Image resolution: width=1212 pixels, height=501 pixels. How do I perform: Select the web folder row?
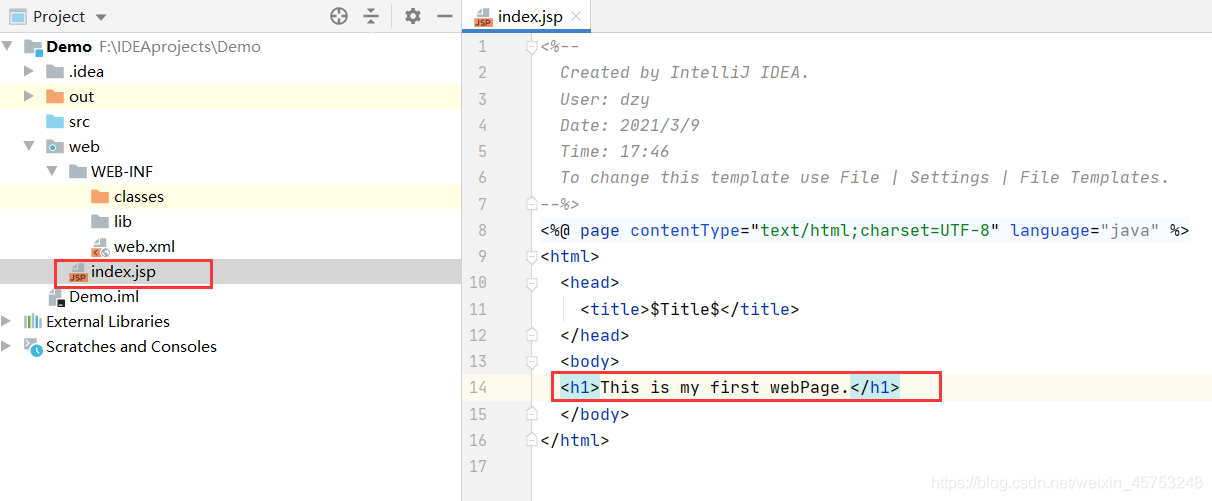[x=230, y=147]
